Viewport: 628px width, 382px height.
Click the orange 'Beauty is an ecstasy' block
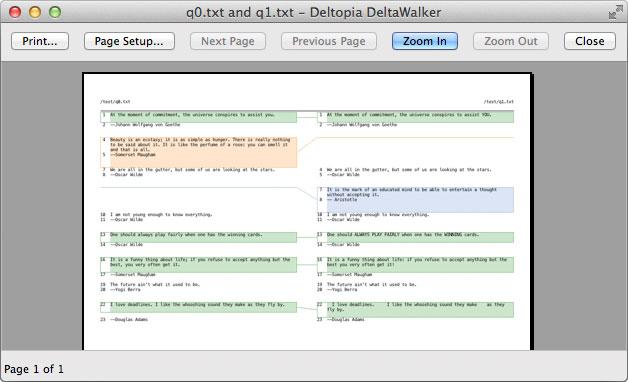(199, 152)
